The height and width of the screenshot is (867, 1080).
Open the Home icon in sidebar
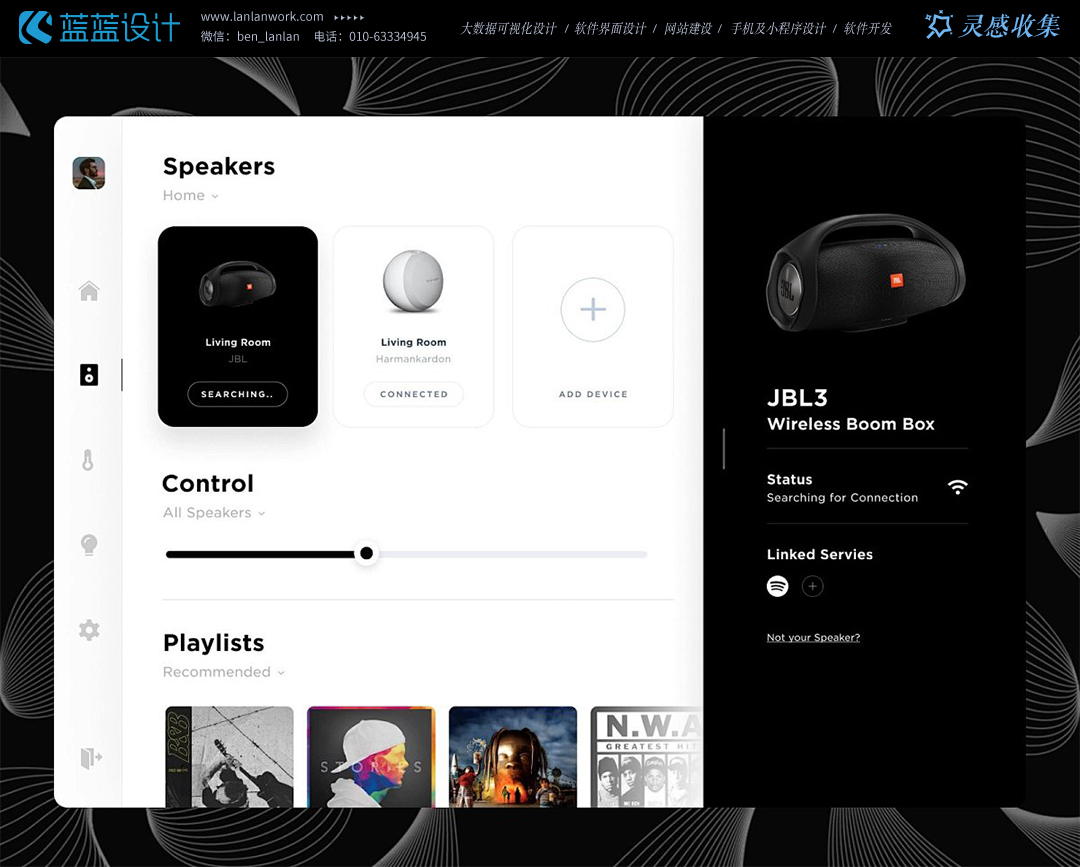pyautogui.click(x=89, y=291)
